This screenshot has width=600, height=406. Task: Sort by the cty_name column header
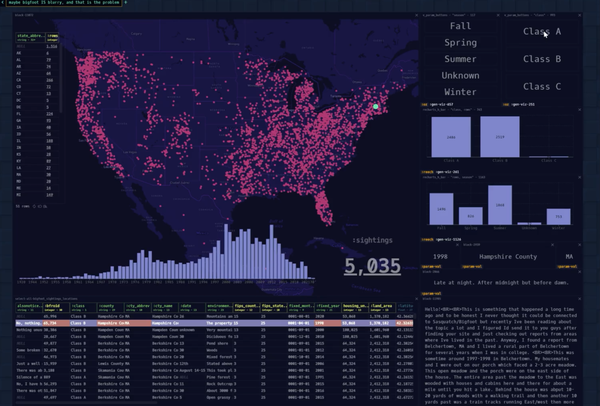[x=165, y=307]
